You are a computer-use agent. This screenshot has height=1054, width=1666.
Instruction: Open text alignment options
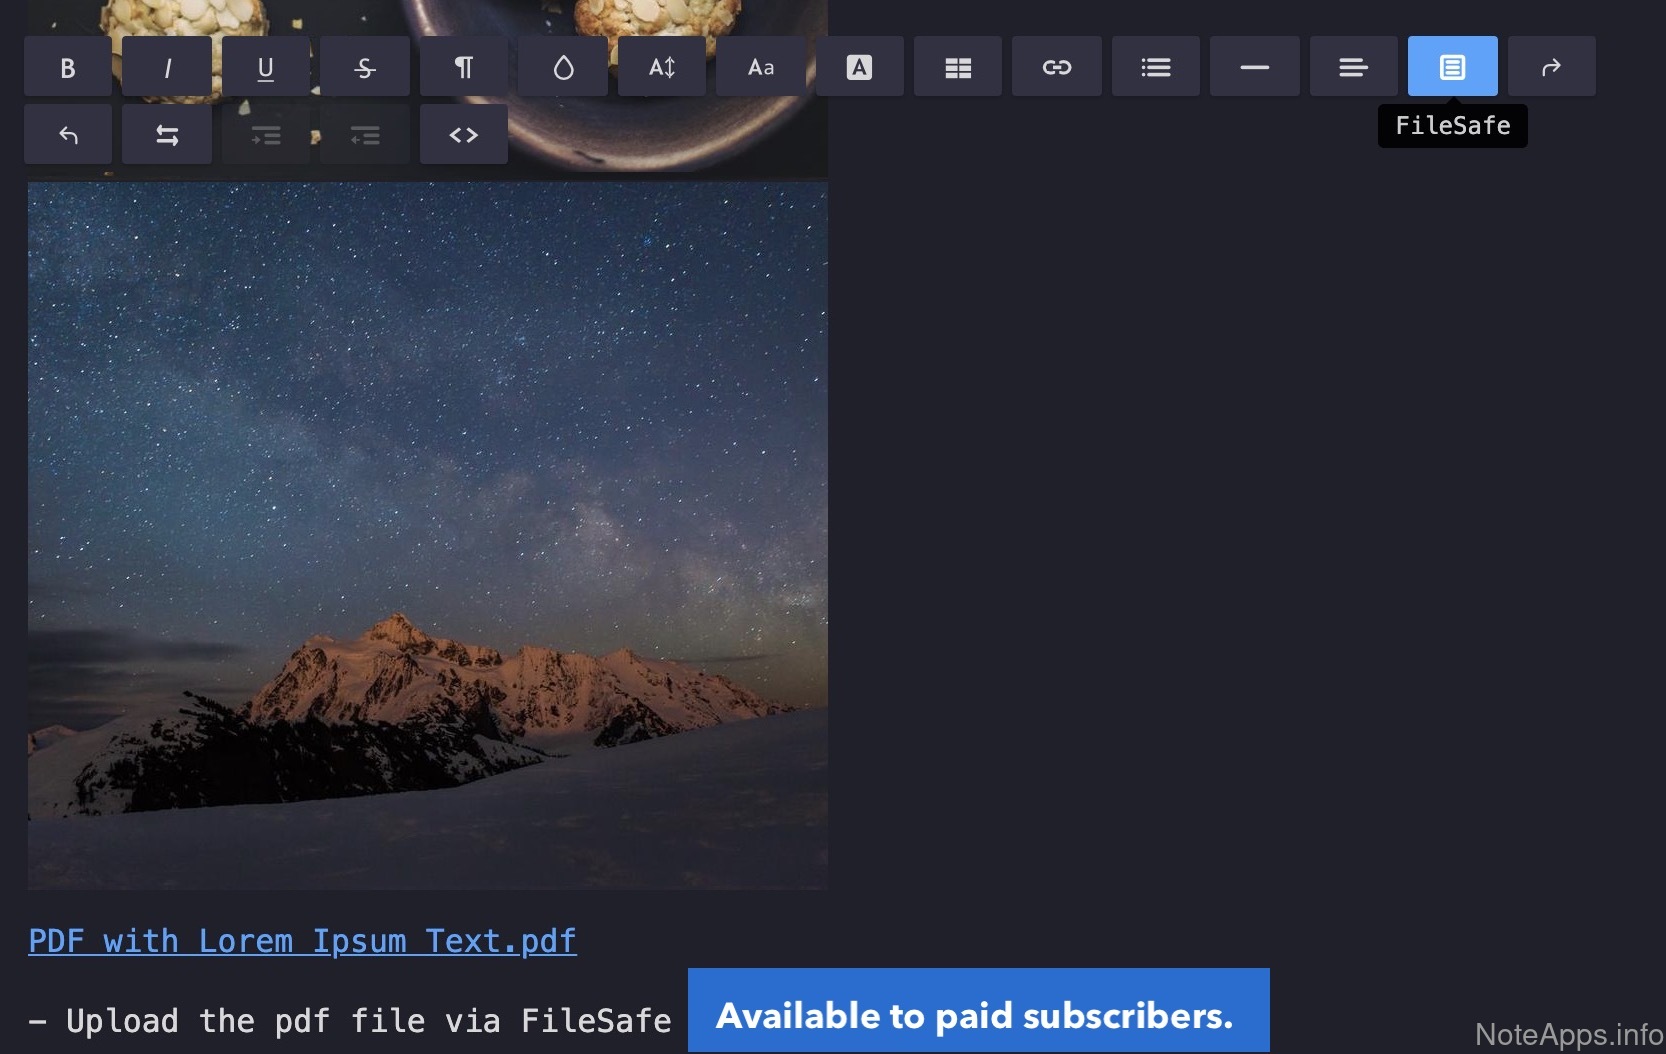tap(1353, 67)
